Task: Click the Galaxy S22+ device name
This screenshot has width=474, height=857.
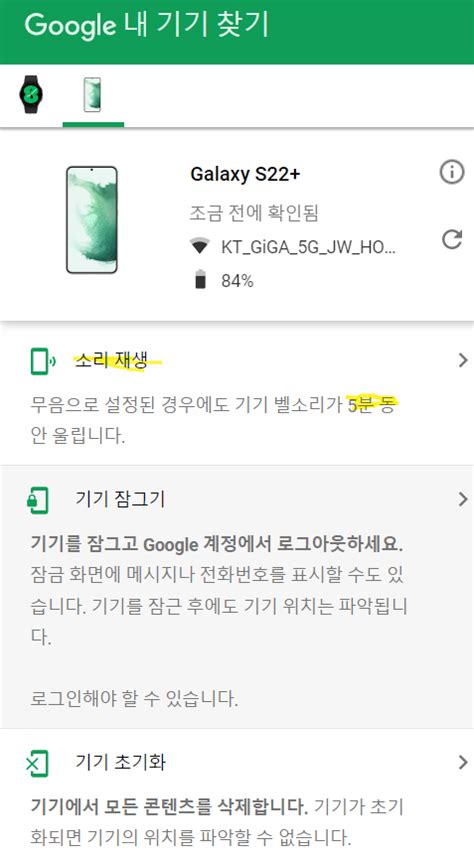Action: tap(245, 174)
